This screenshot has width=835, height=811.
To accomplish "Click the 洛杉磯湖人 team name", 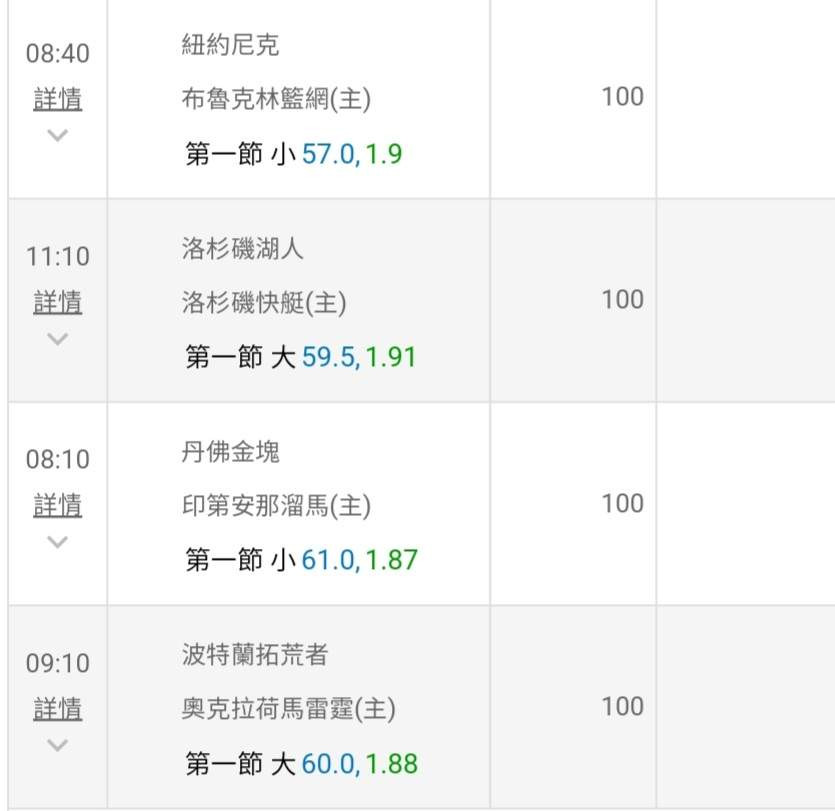I will pos(242,248).
